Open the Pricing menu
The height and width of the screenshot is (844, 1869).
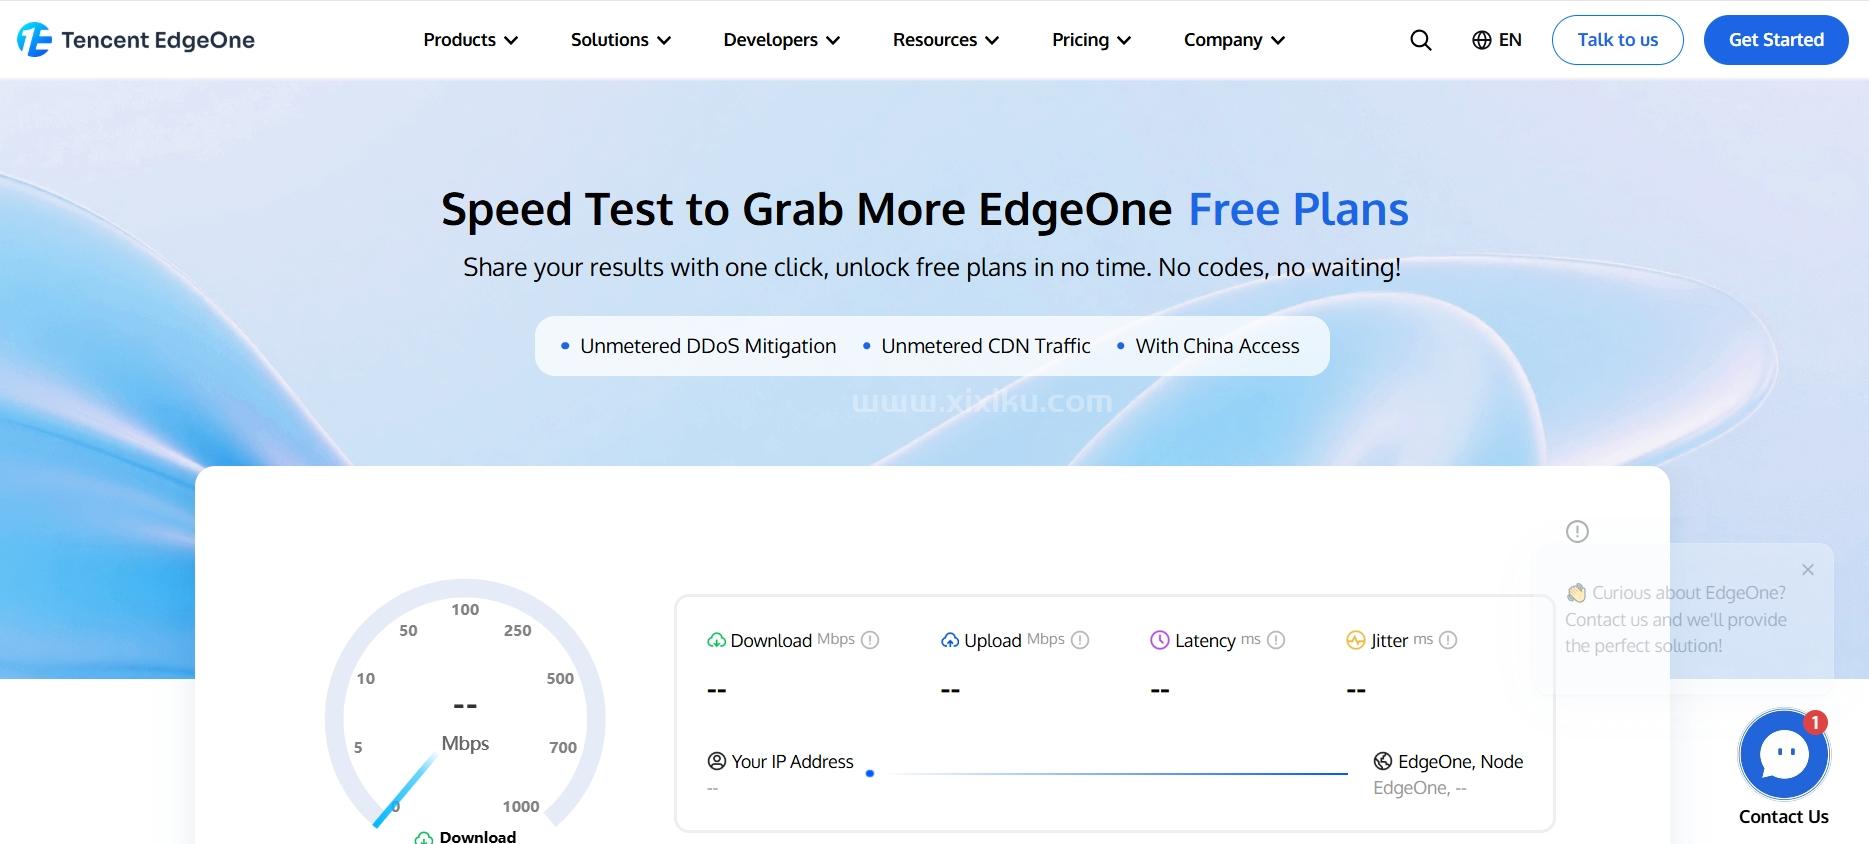click(x=1091, y=40)
